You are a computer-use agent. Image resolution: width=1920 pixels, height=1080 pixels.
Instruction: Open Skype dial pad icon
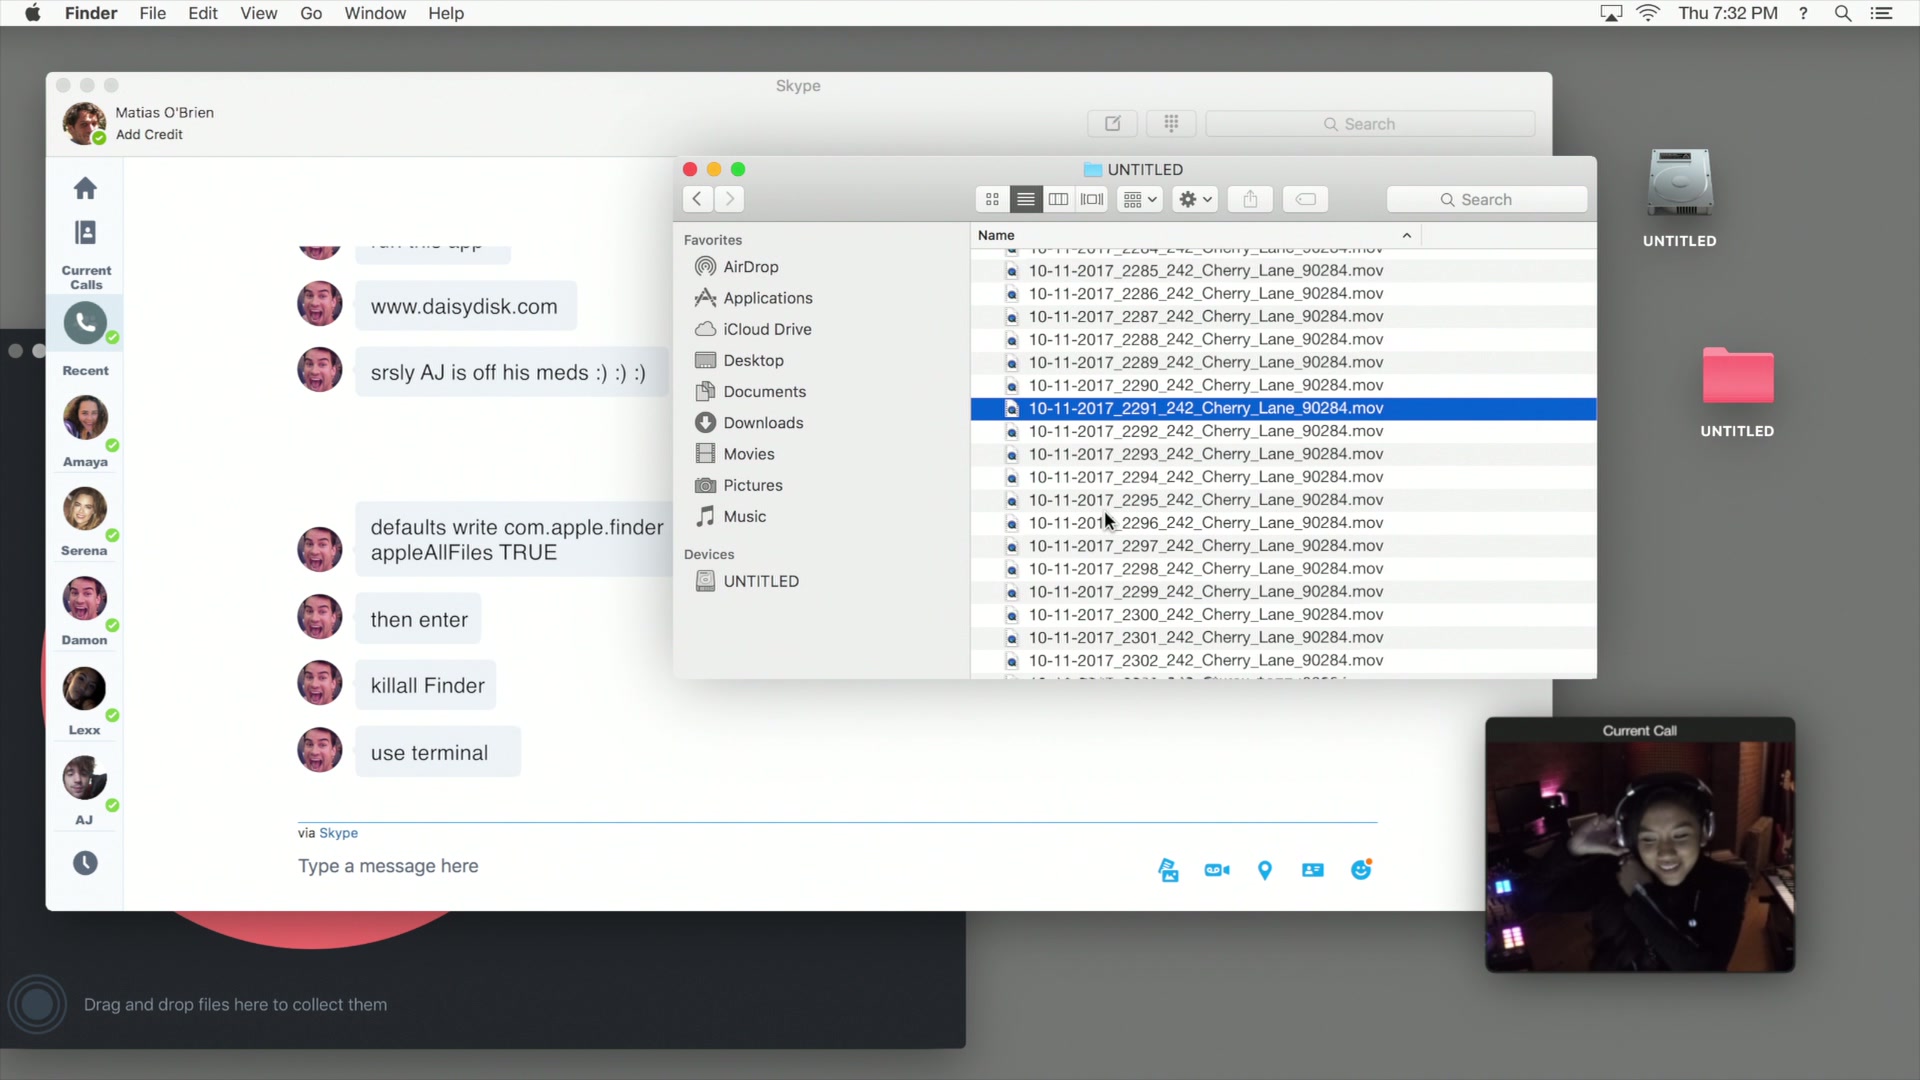point(1171,123)
